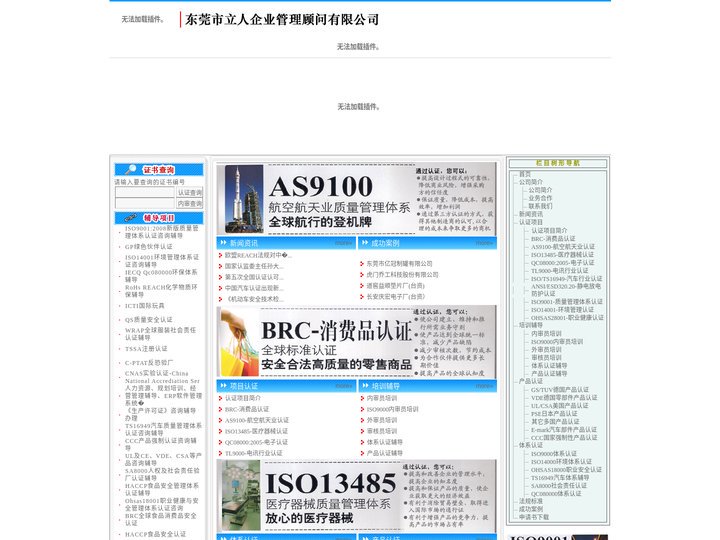Open the ISO13485 medical device banner
The width and height of the screenshot is (720, 540).
point(356,496)
